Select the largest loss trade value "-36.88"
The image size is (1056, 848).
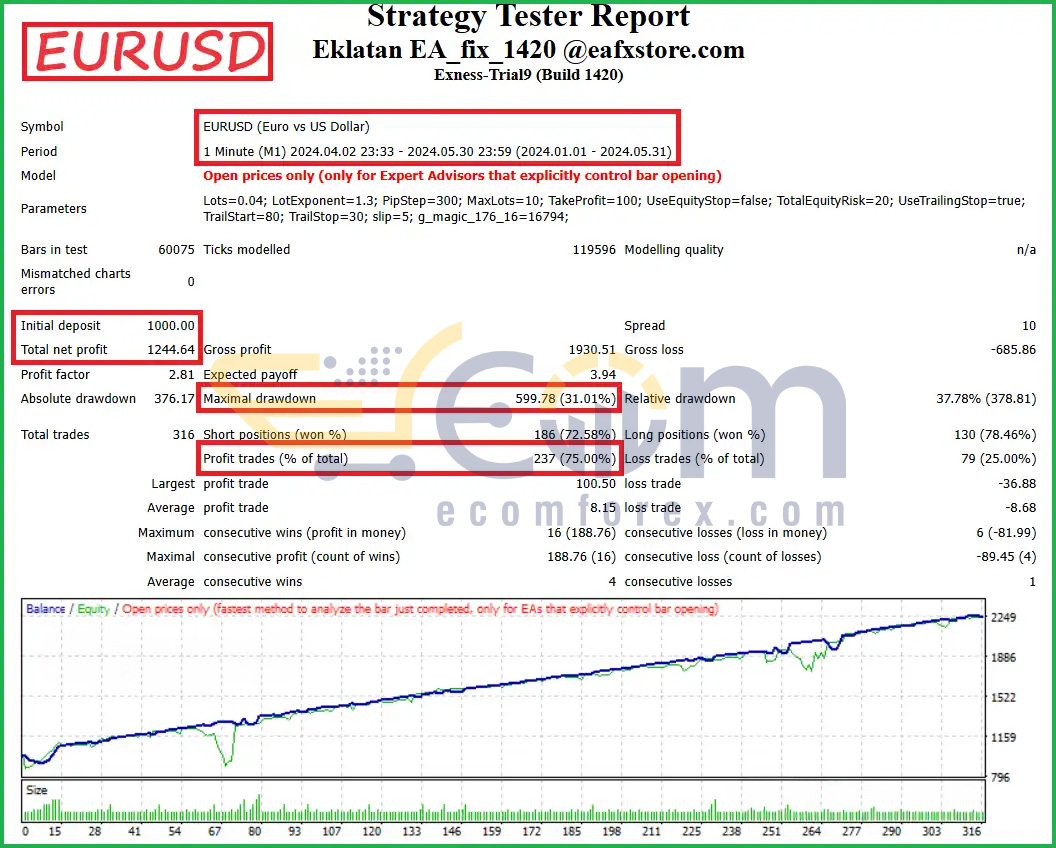click(1017, 484)
